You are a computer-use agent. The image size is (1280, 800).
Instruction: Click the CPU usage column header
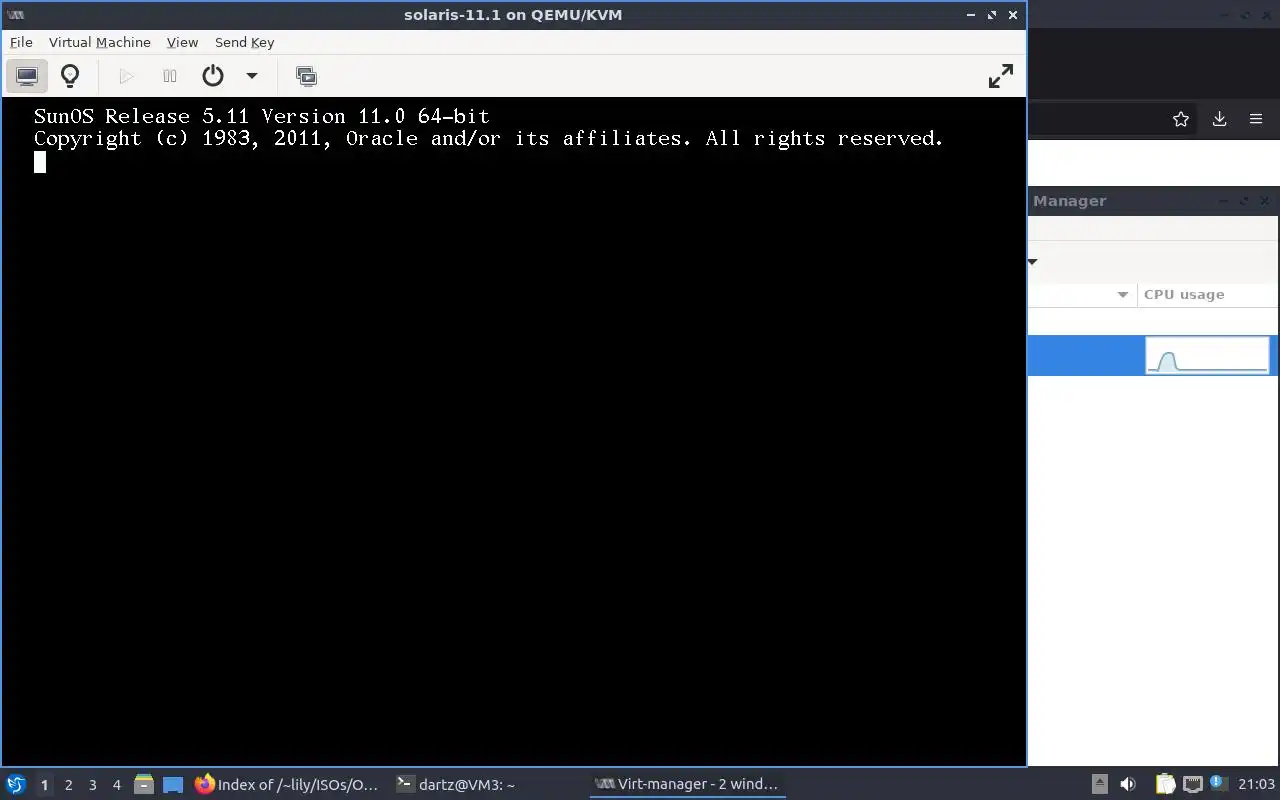pyautogui.click(x=1208, y=294)
